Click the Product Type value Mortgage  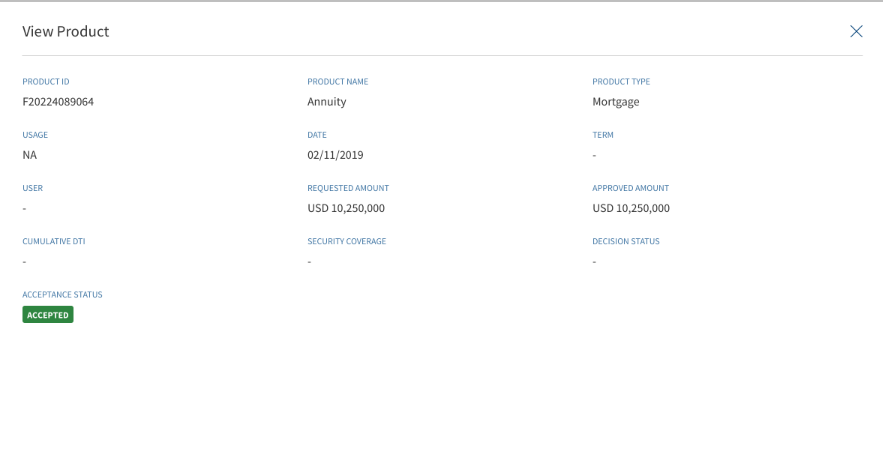[616, 102]
